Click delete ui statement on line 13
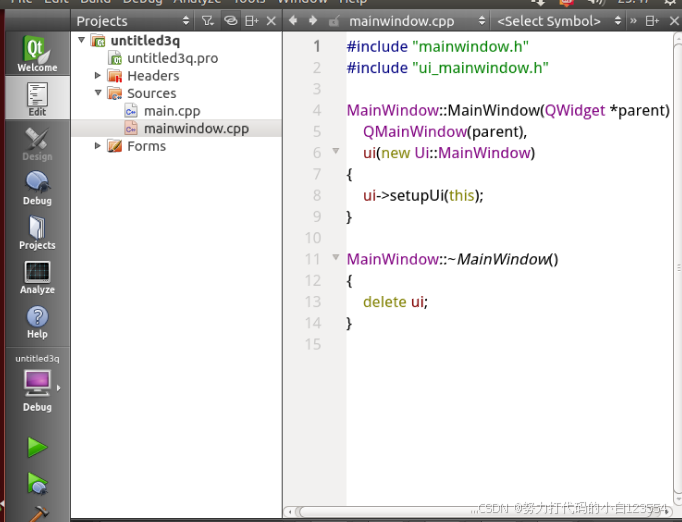Viewport: 682px width, 522px height. coord(395,302)
